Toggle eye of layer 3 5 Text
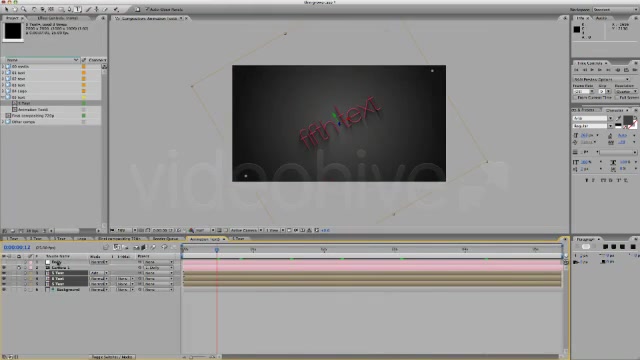This screenshot has width=640, height=360. pos(4,273)
